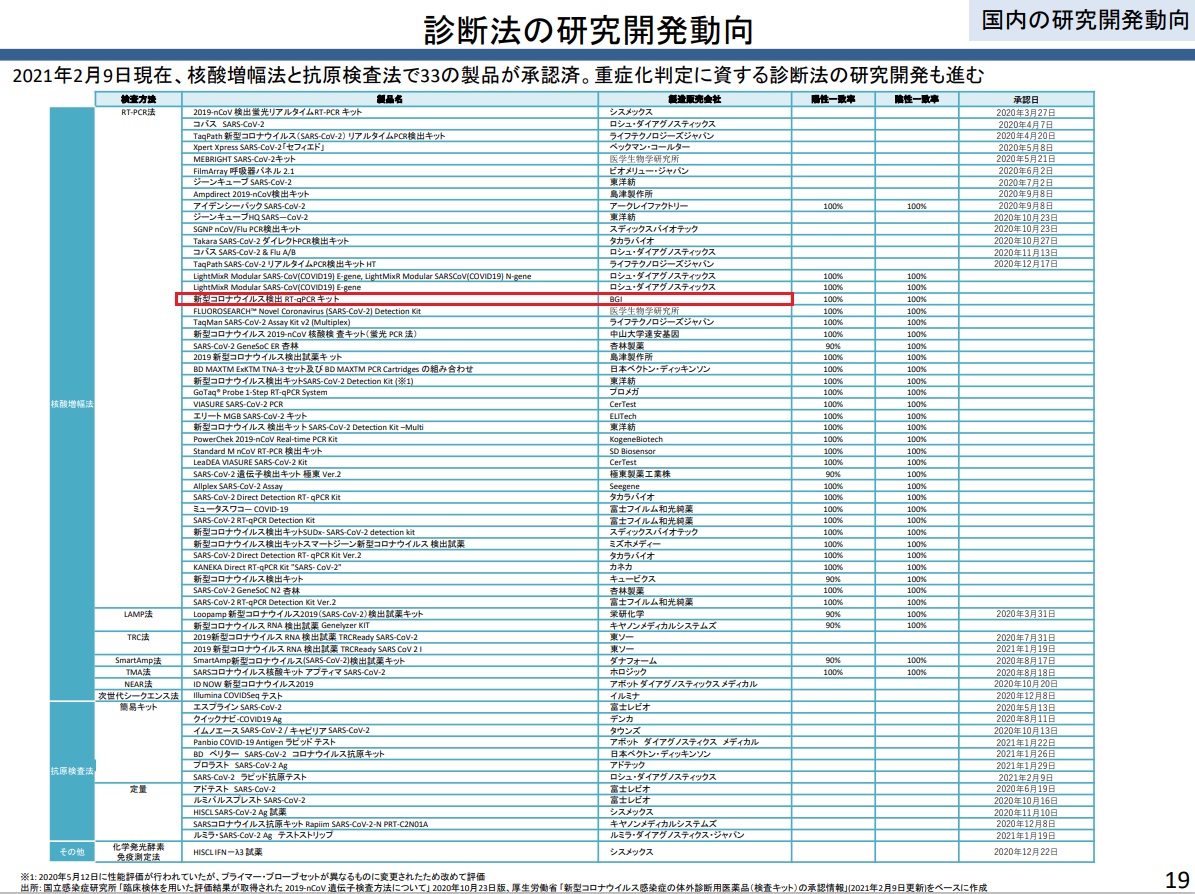Select product FilmArray 呼吸器パネル 2.1
The width and height of the screenshot is (1195, 894).
click(243, 171)
